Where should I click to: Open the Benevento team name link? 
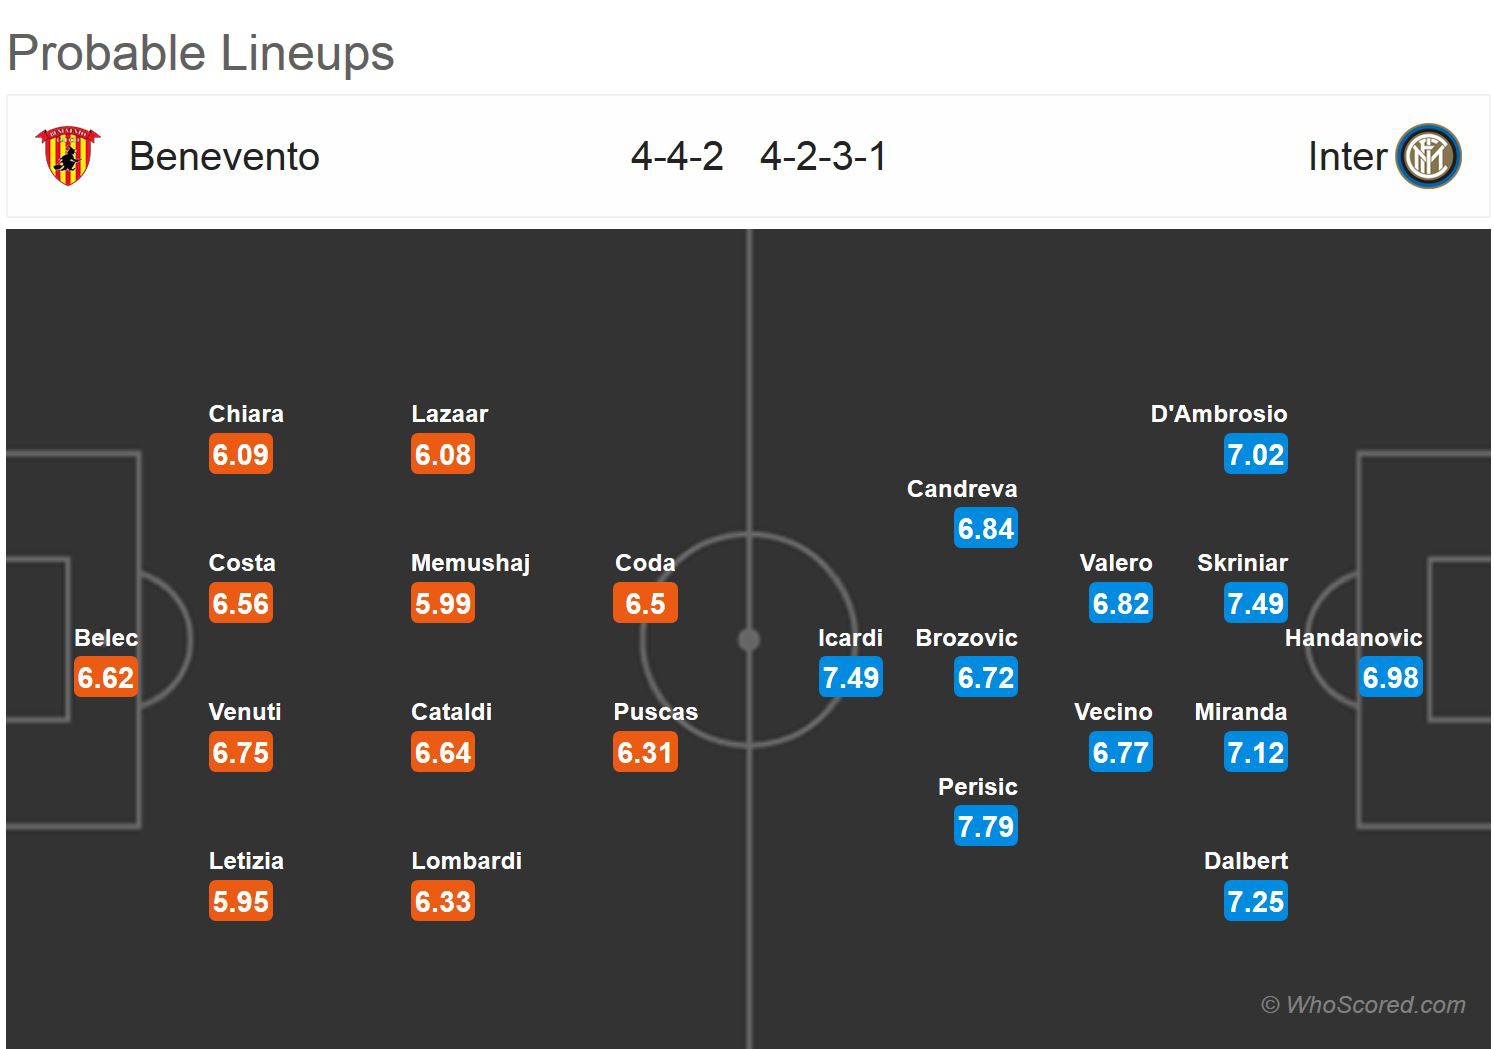224,157
